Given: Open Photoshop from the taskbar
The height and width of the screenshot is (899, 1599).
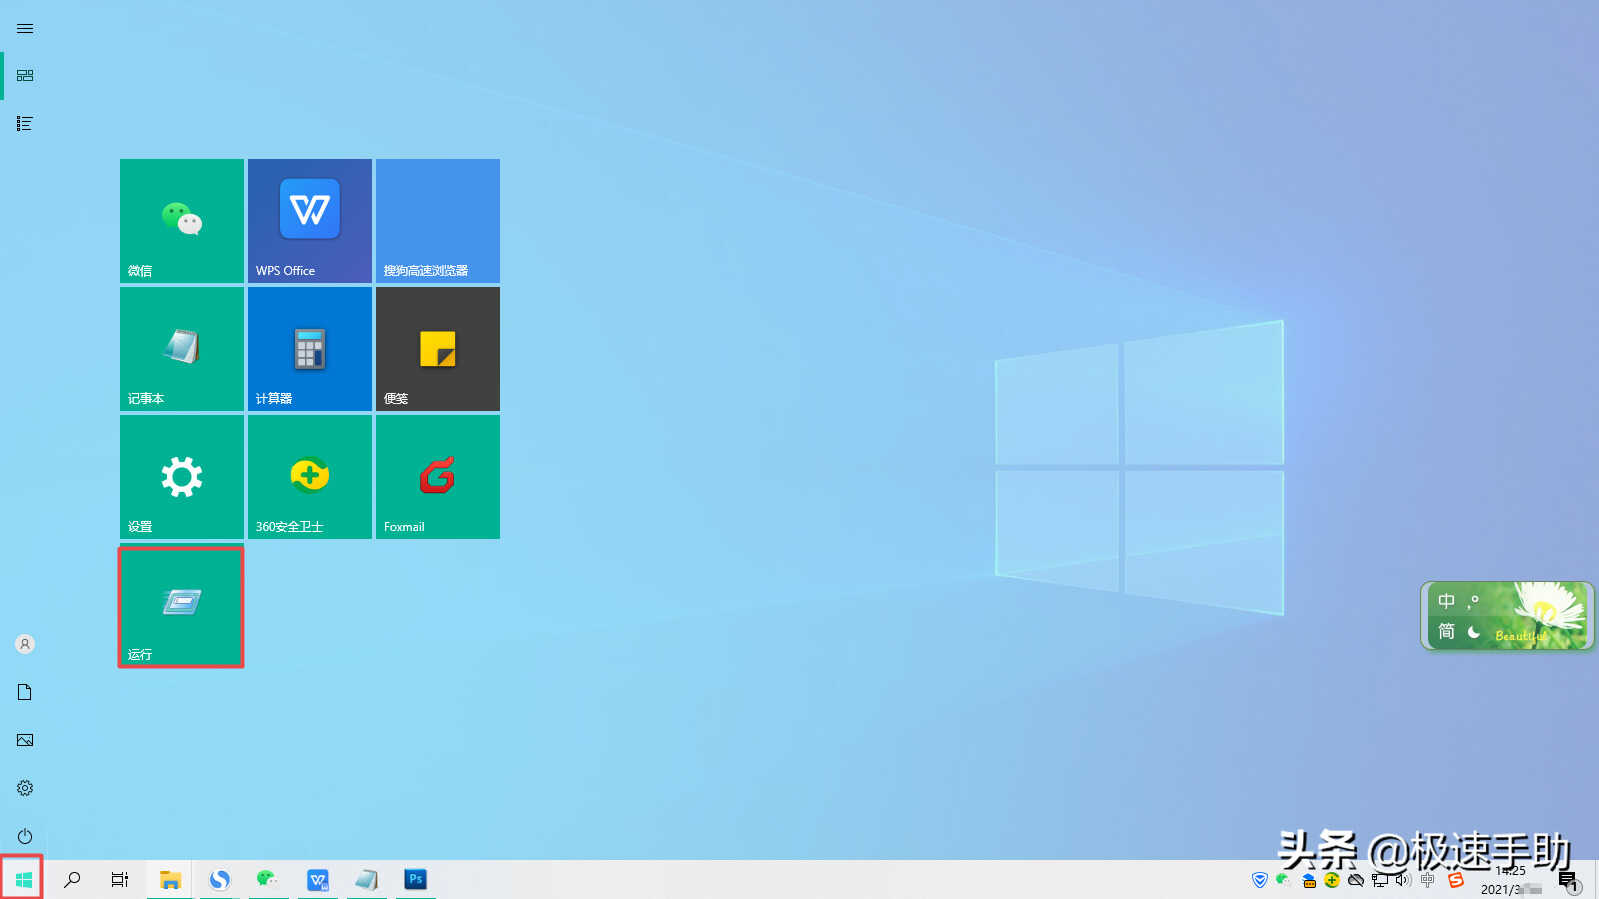Looking at the screenshot, I should 416,880.
